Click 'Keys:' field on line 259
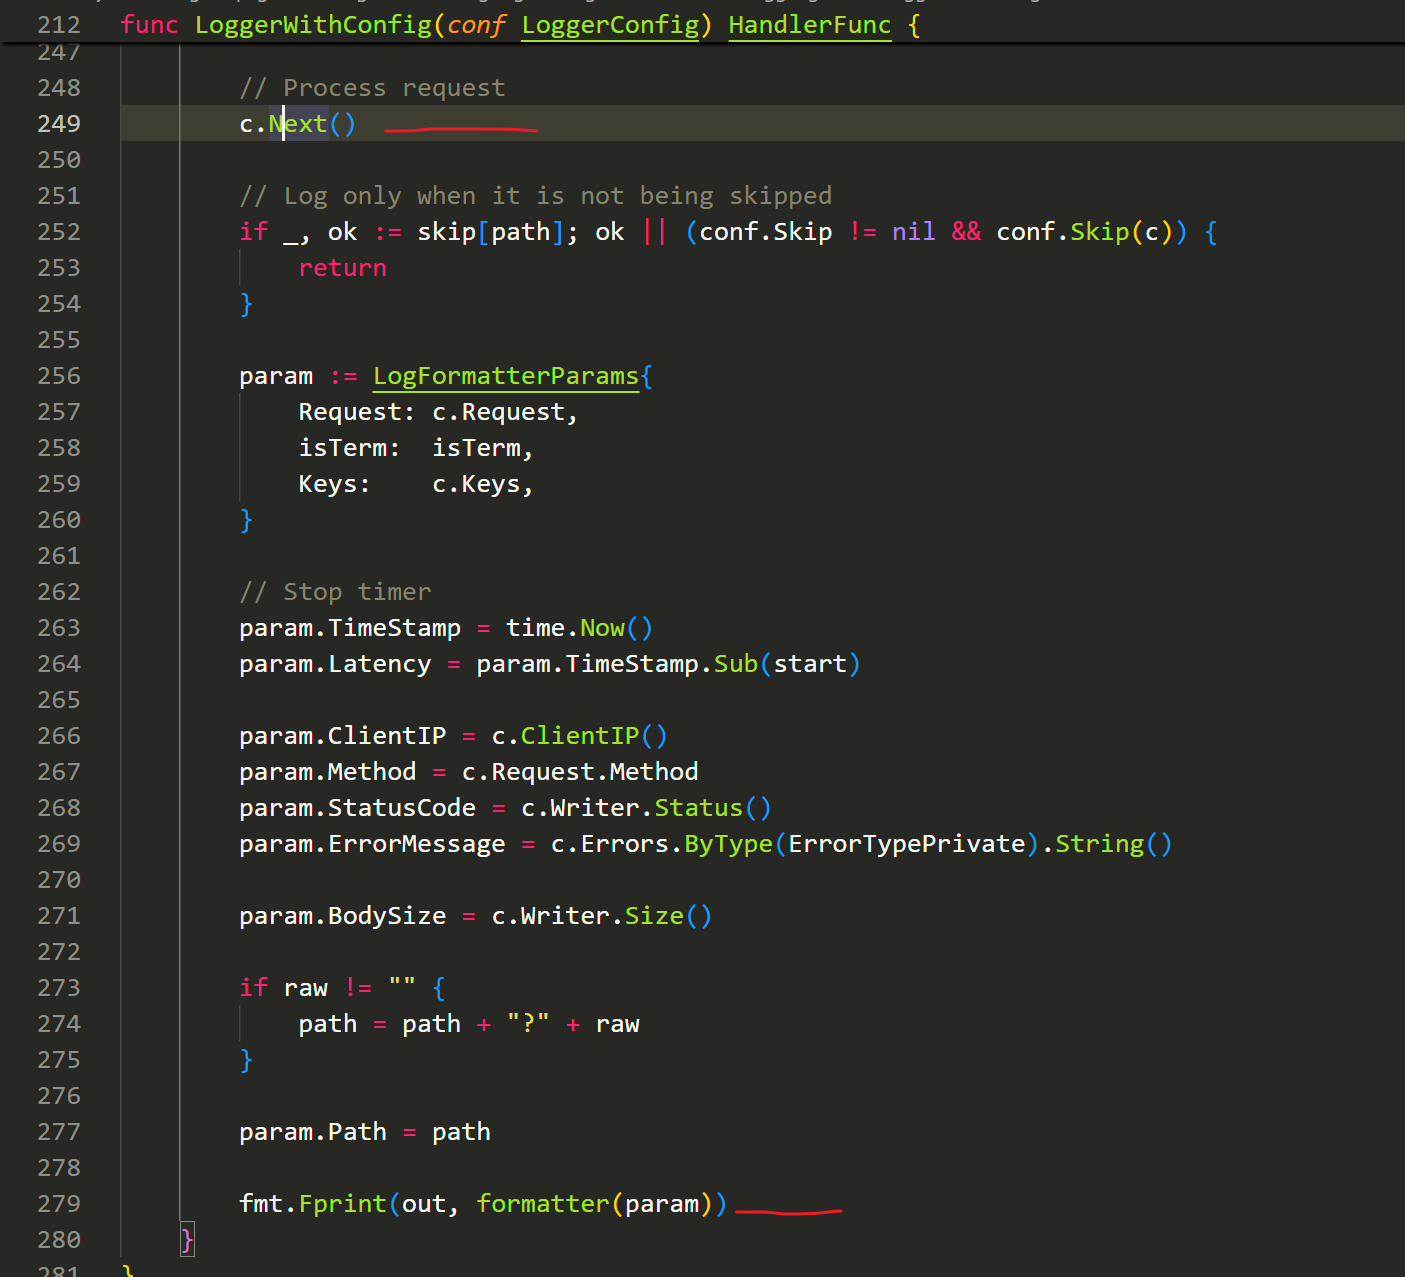Screen dimensions: 1405x1277 (334, 484)
